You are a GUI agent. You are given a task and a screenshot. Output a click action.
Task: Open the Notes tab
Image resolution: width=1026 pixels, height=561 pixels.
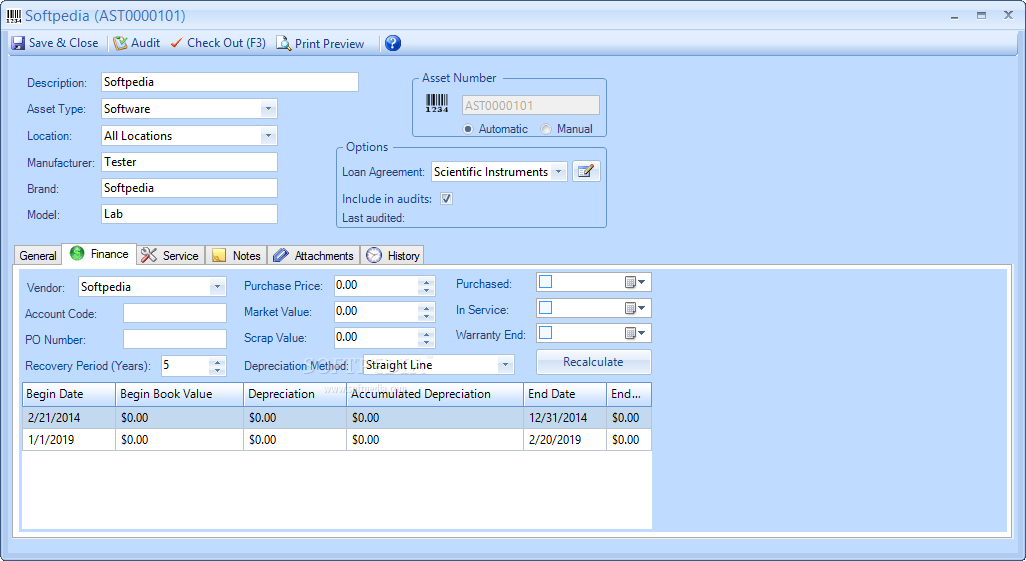(236, 255)
